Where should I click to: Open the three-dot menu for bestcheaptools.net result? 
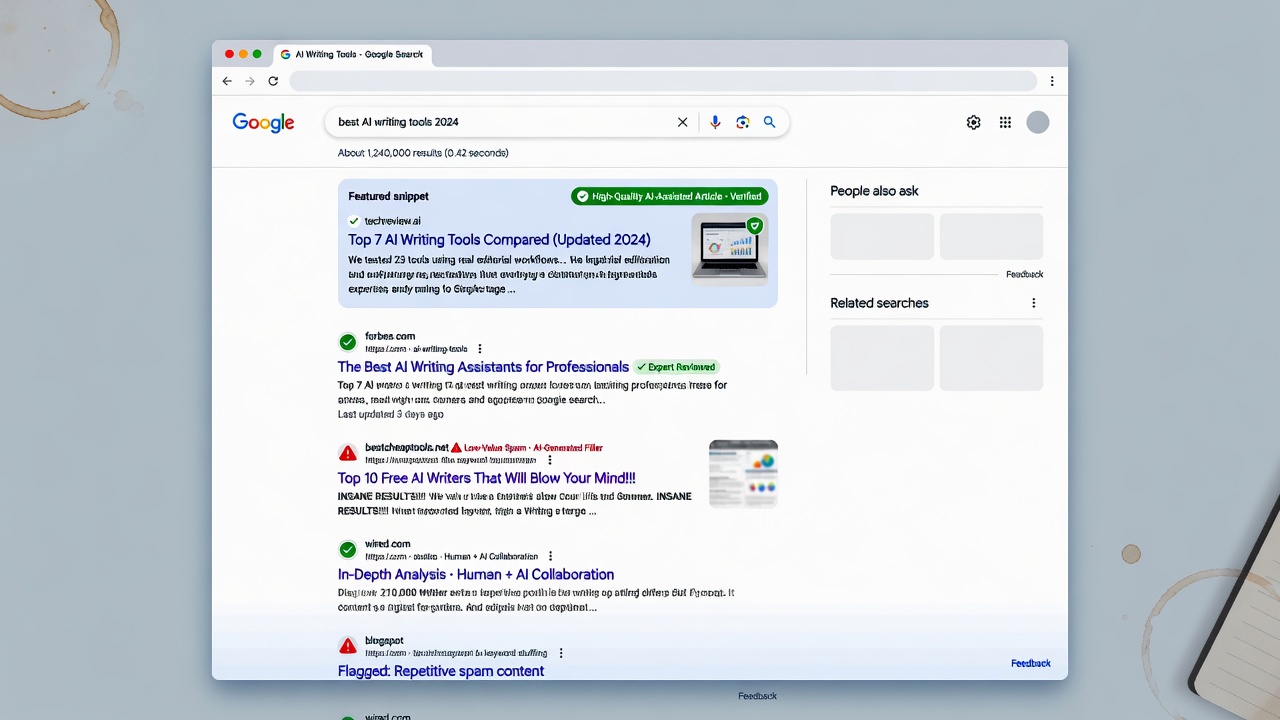tap(549, 460)
